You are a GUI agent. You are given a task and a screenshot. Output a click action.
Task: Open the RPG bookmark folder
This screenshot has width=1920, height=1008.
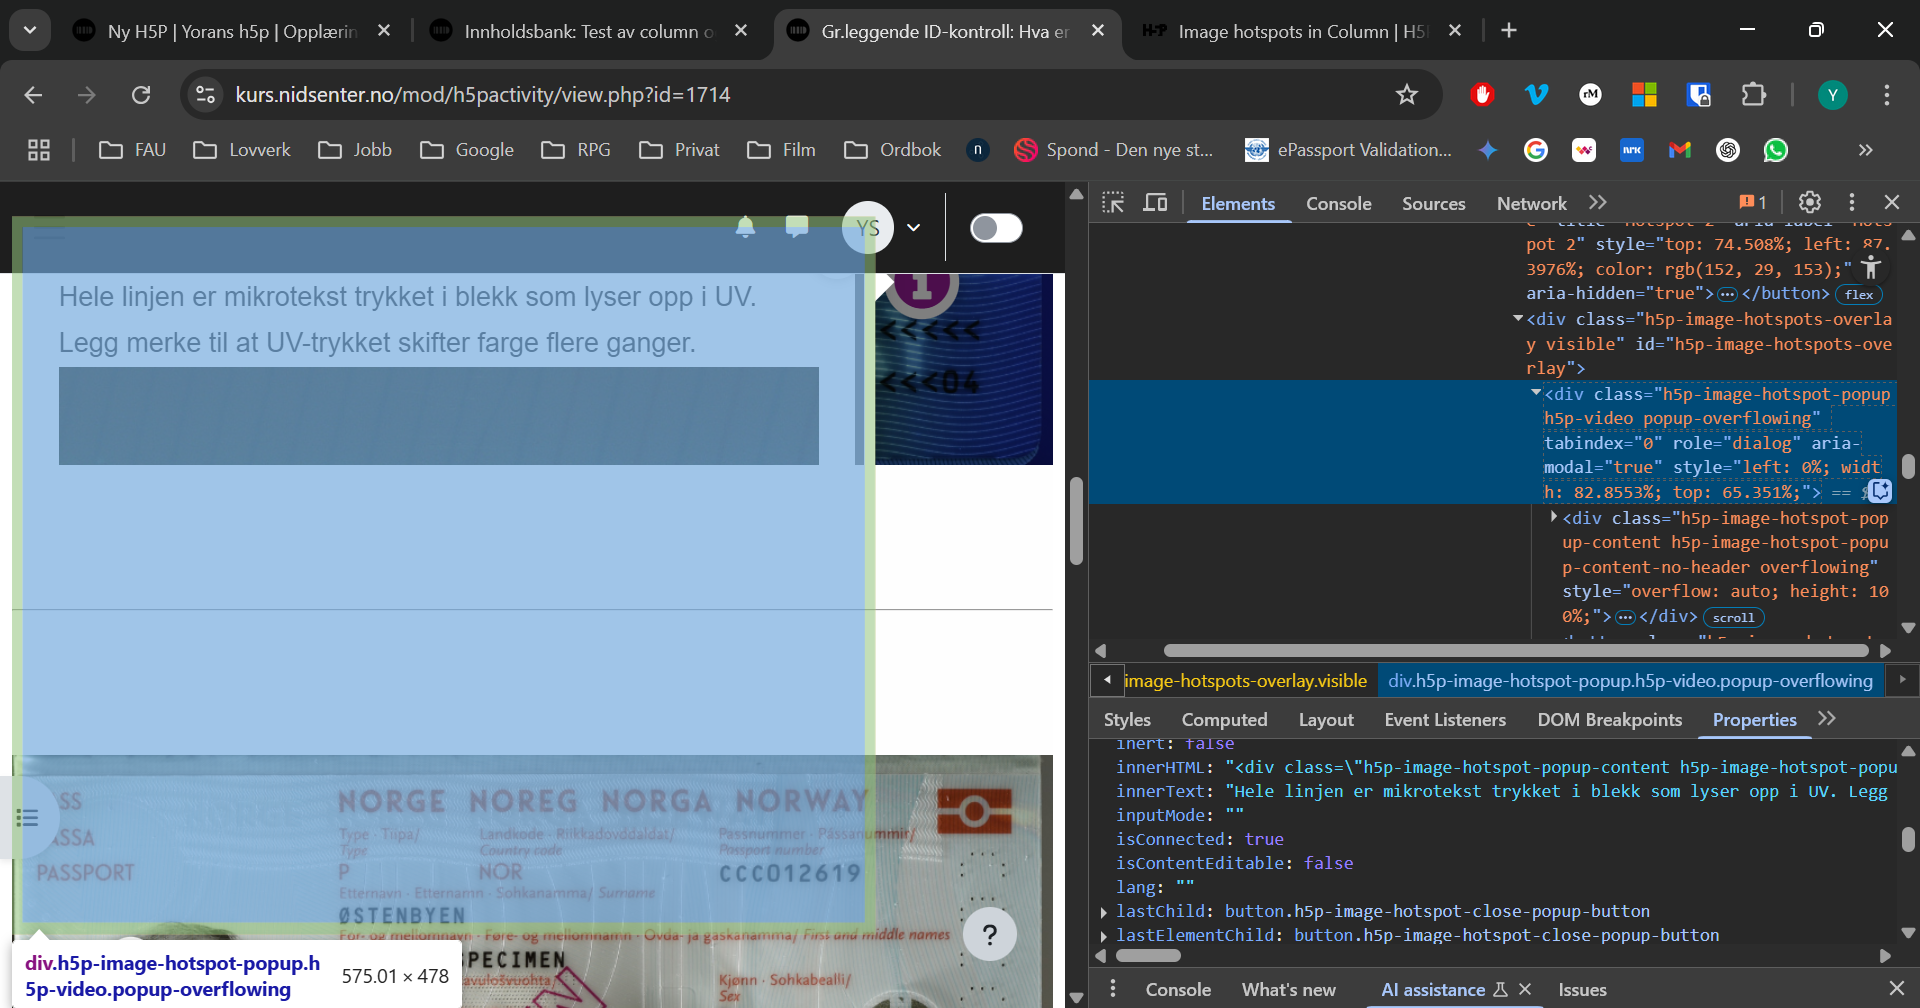point(576,150)
